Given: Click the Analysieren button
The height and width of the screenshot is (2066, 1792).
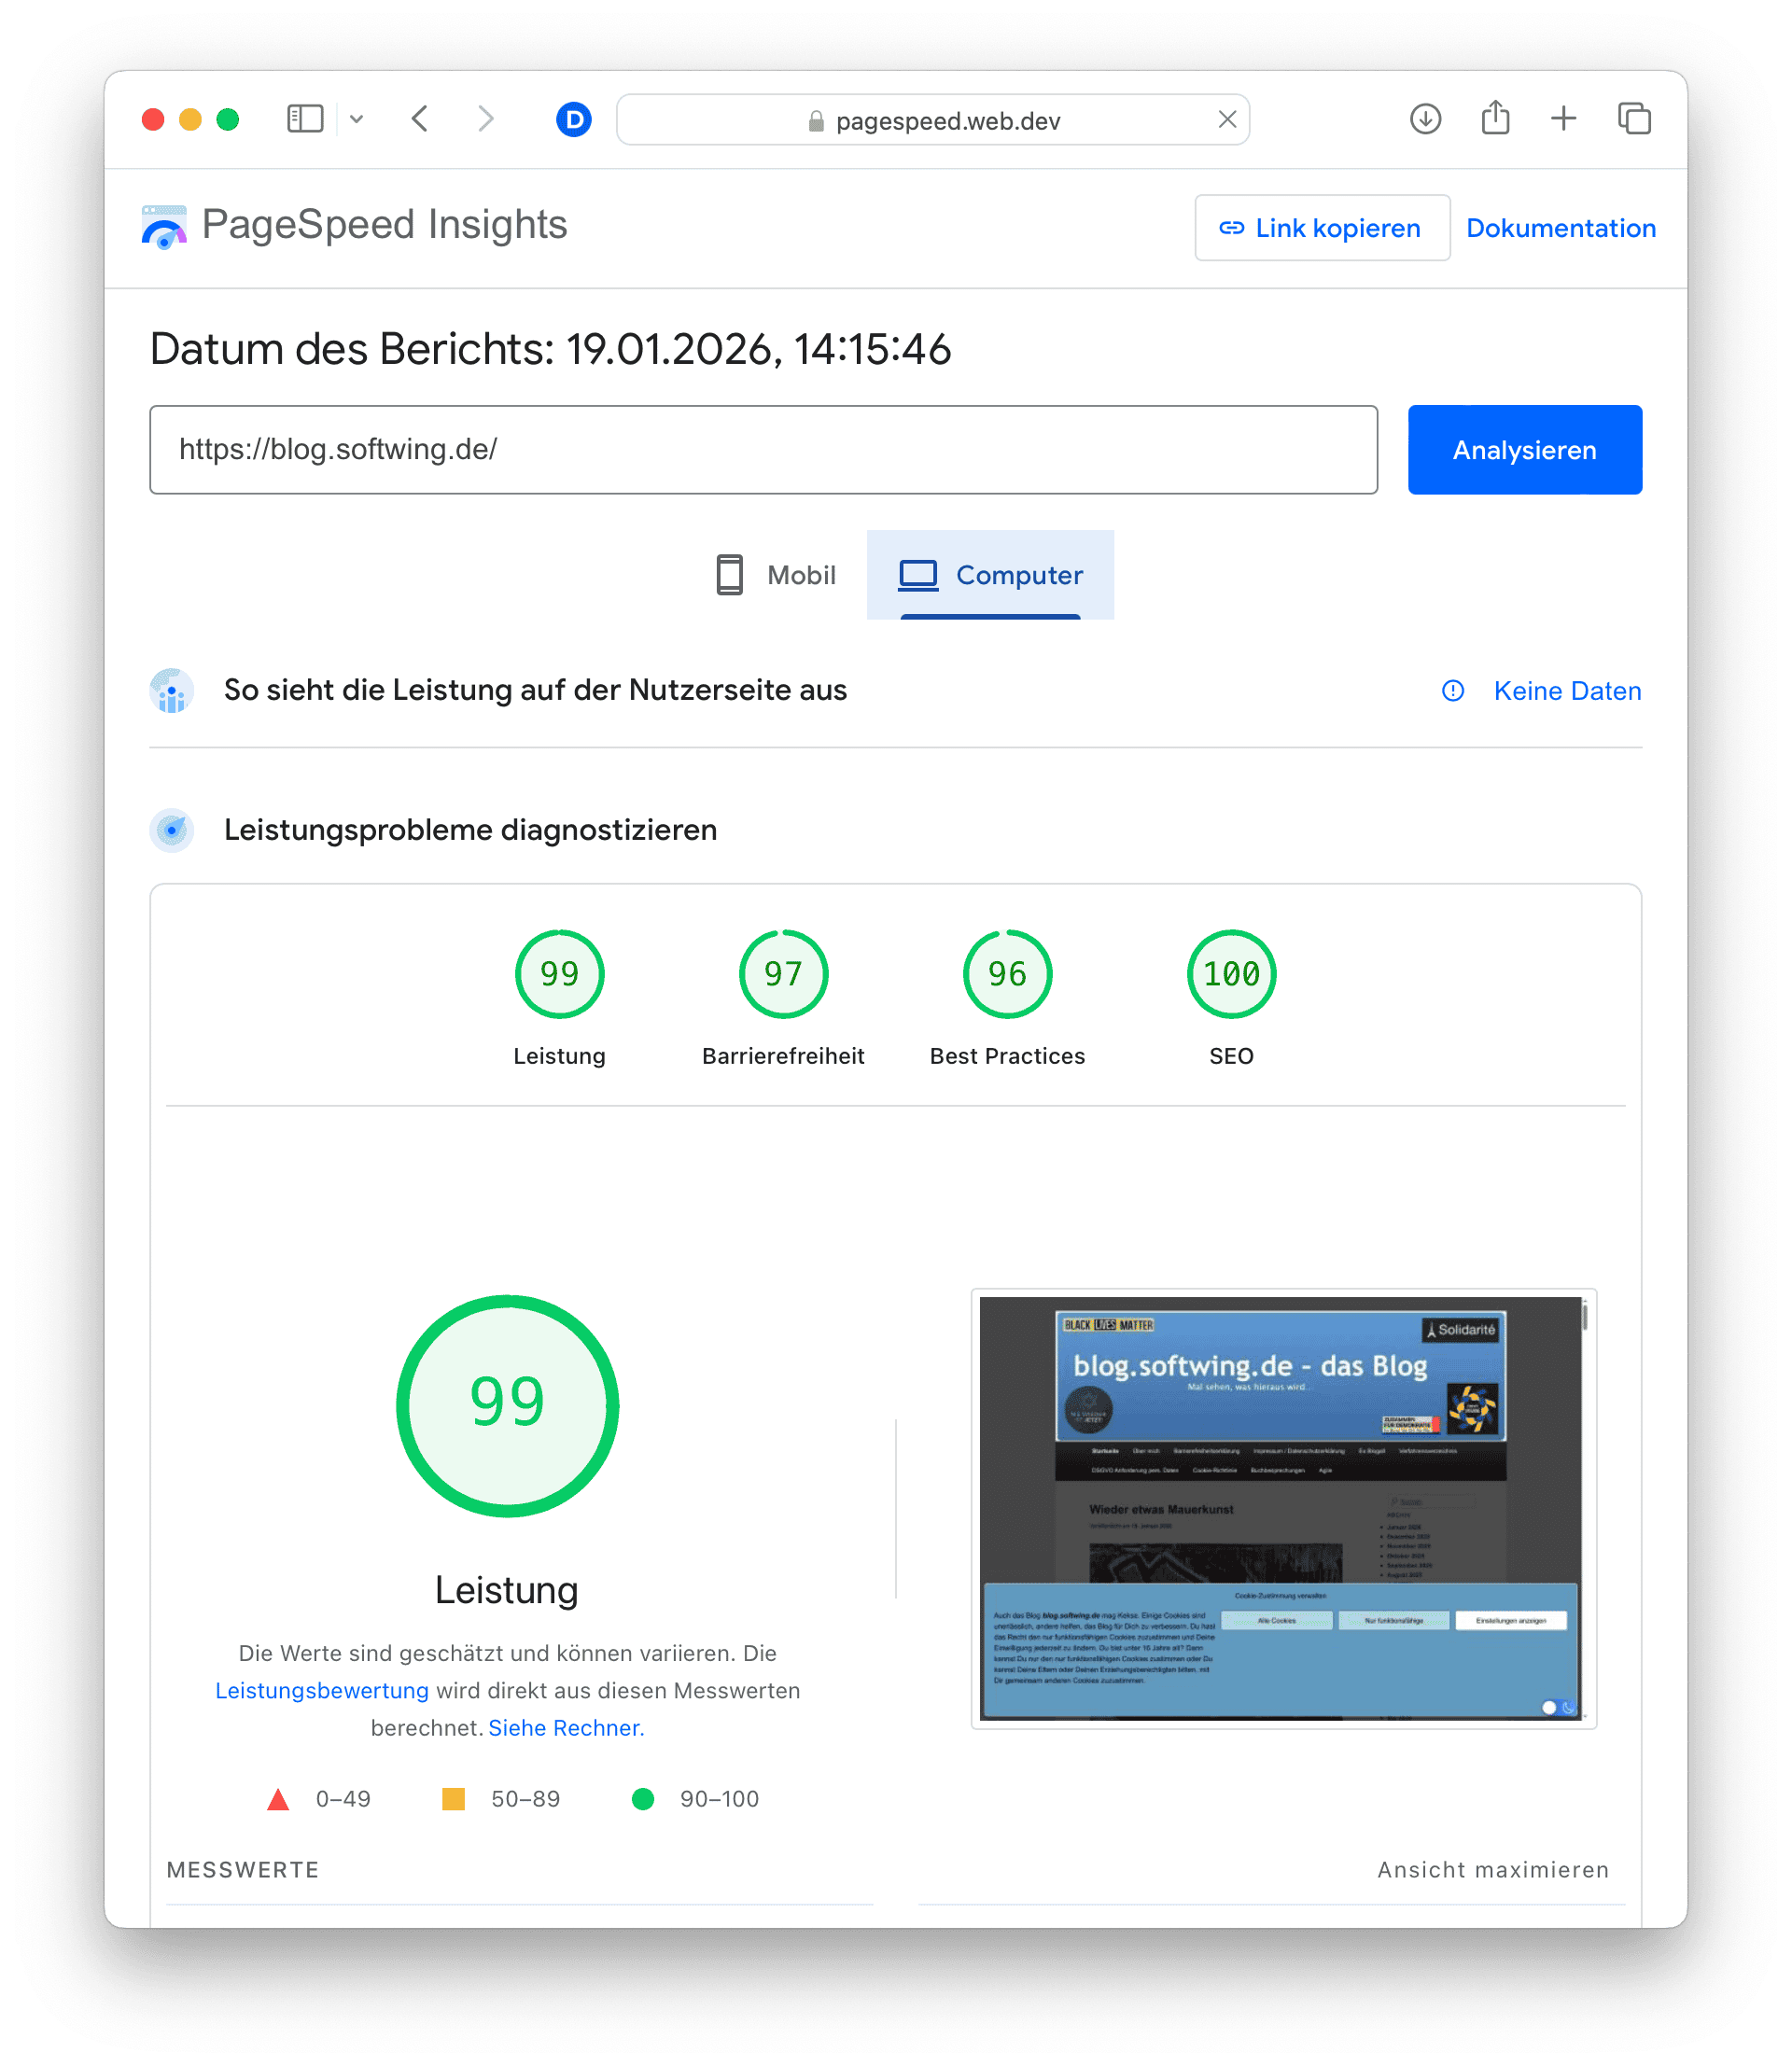Looking at the screenshot, I should coord(1524,449).
